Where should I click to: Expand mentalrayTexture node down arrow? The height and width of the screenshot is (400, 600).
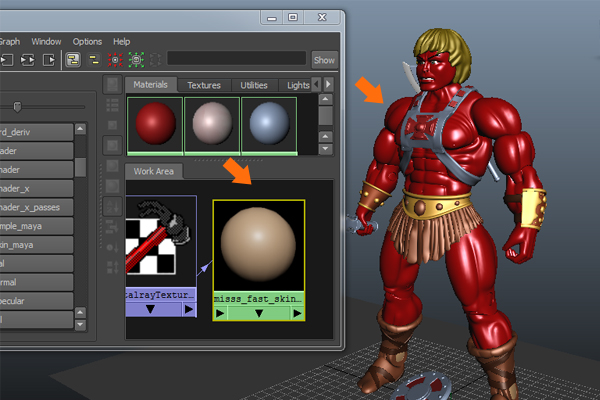pos(150,309)
